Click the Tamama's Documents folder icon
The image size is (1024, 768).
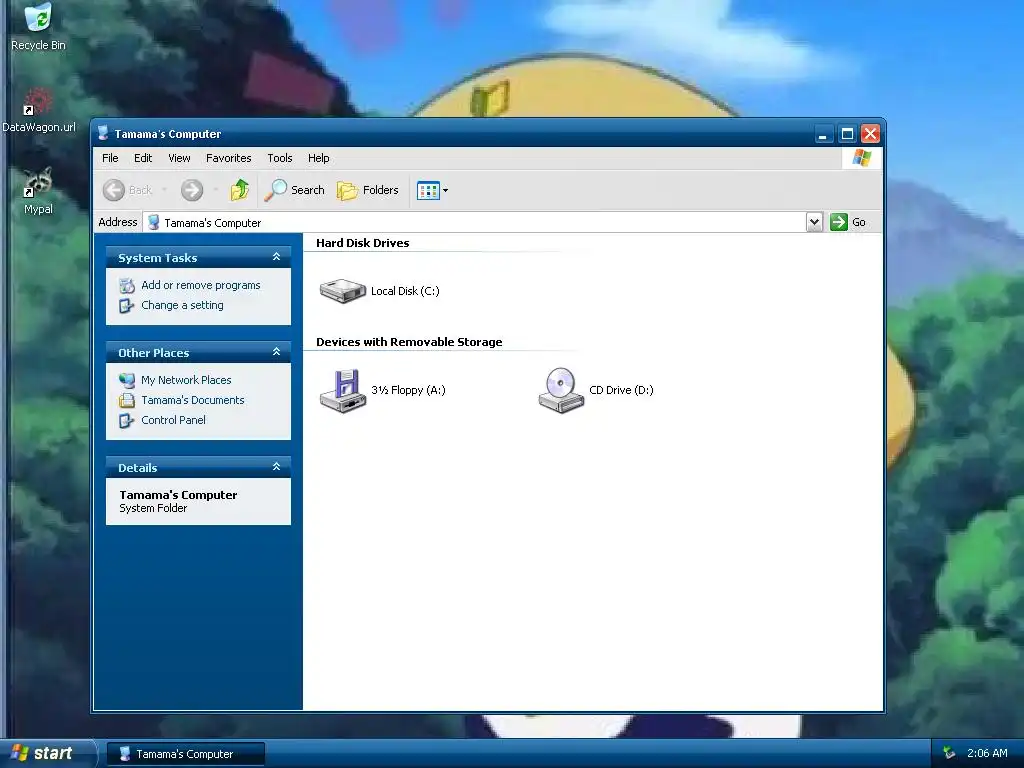pyautogui.click(x=127, y=400)
